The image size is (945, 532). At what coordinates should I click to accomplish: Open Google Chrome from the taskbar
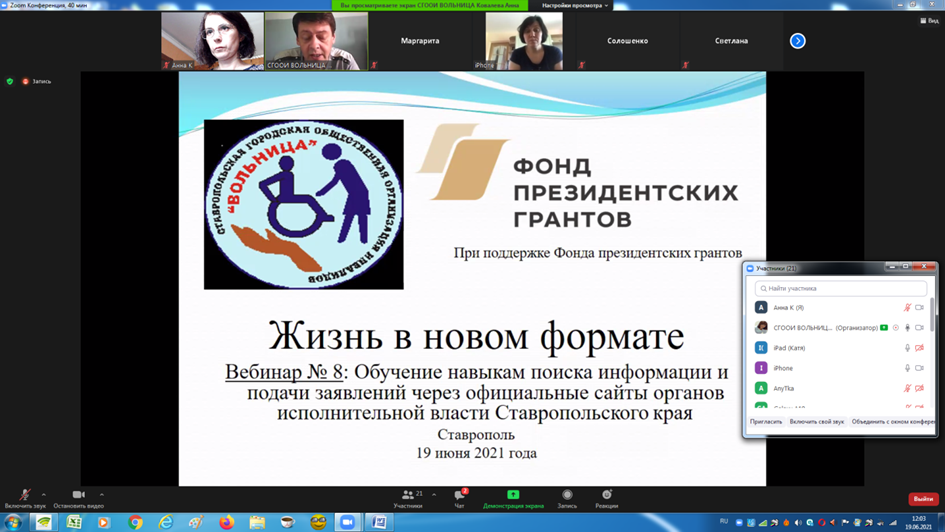pos(136,522)
